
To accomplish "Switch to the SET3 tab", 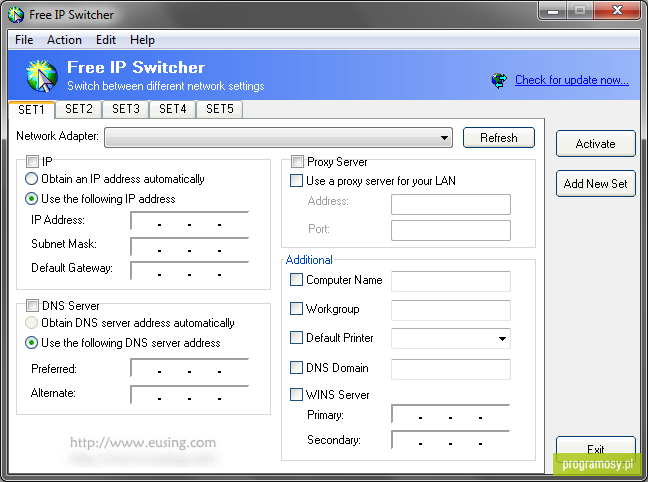I will (126, 109).
